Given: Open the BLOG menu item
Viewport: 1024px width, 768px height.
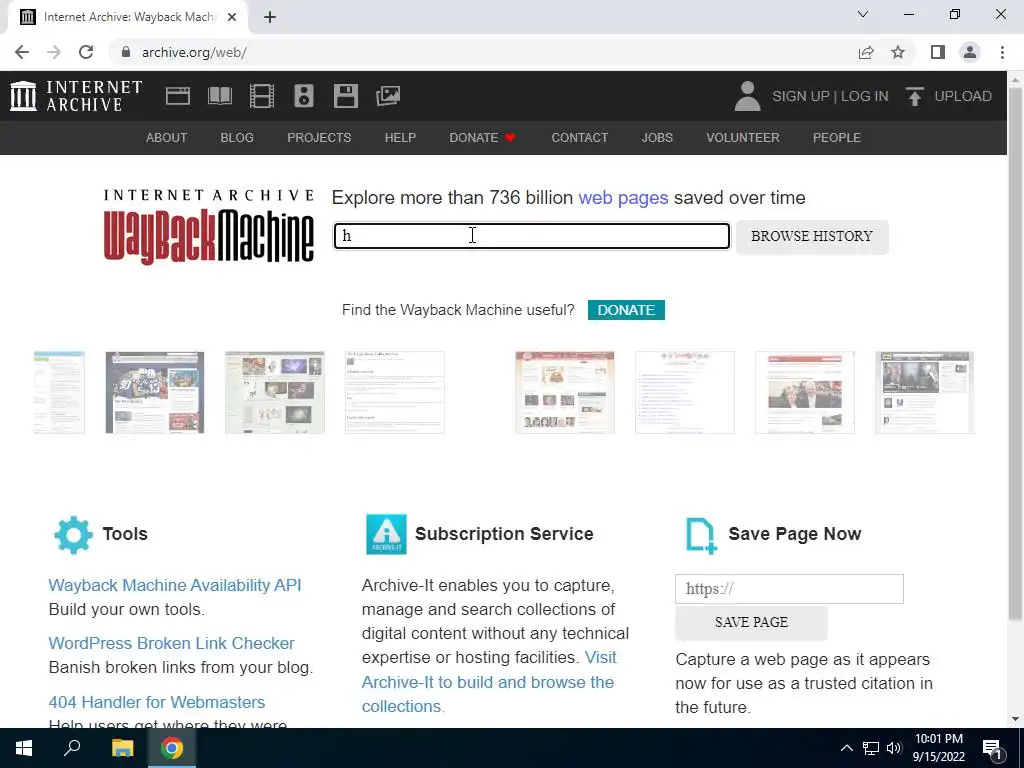Looking at the screenshot, I should pyautogui.click(x=237, y=138).
